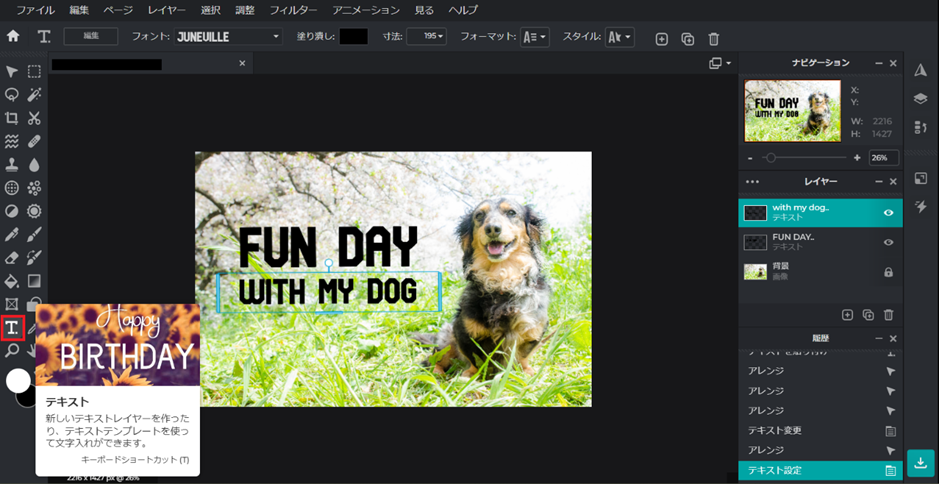Image resolution: width=939 pixels, height=484 pixels.
Task: Zoom in with navigation plus button
Action: [x=857, y=158]
